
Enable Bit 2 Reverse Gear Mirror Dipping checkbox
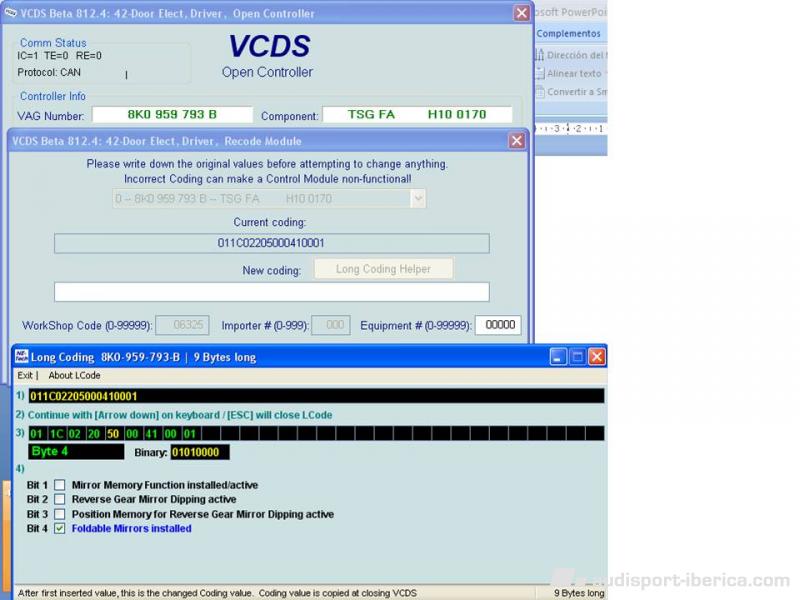60,499
